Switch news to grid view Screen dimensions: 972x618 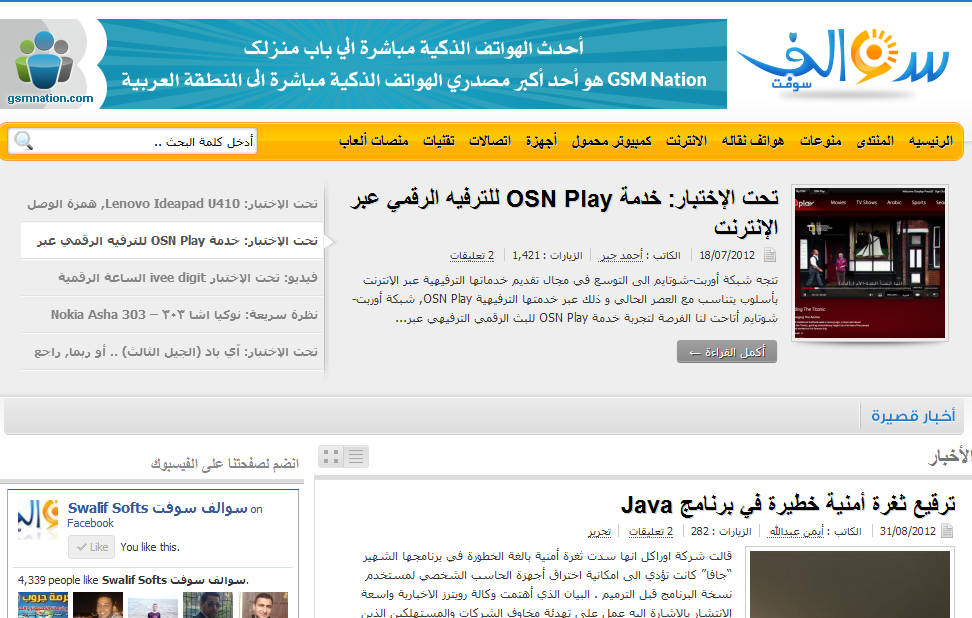(331, 457)
